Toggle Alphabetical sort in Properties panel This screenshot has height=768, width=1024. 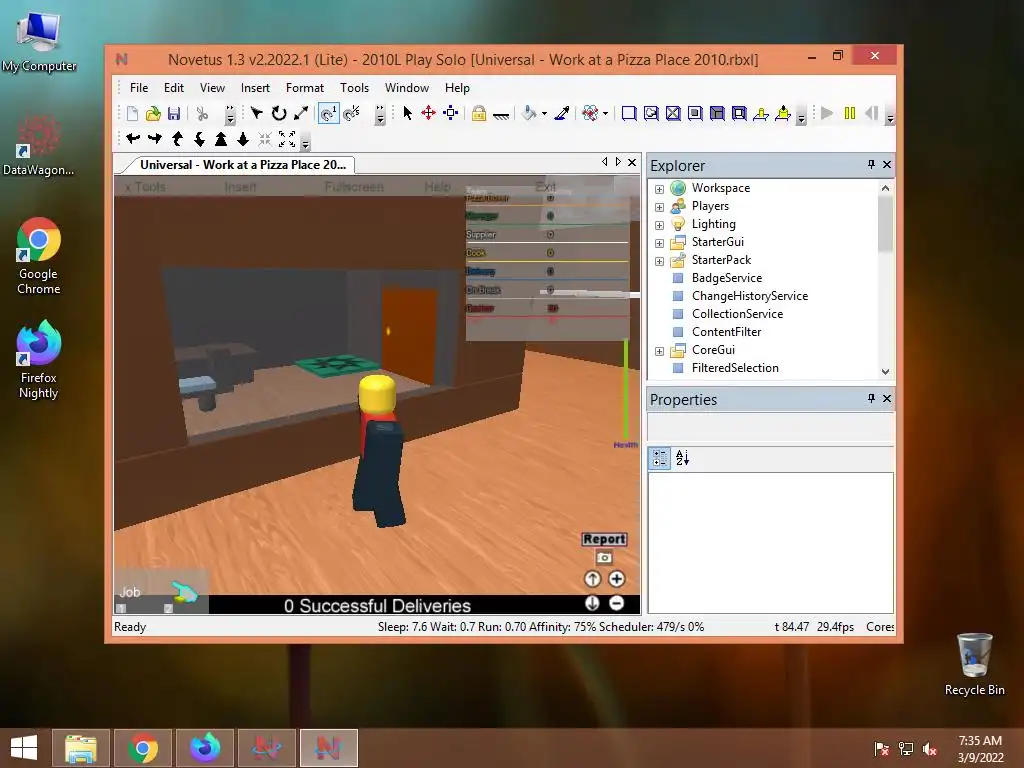[682, 458]
